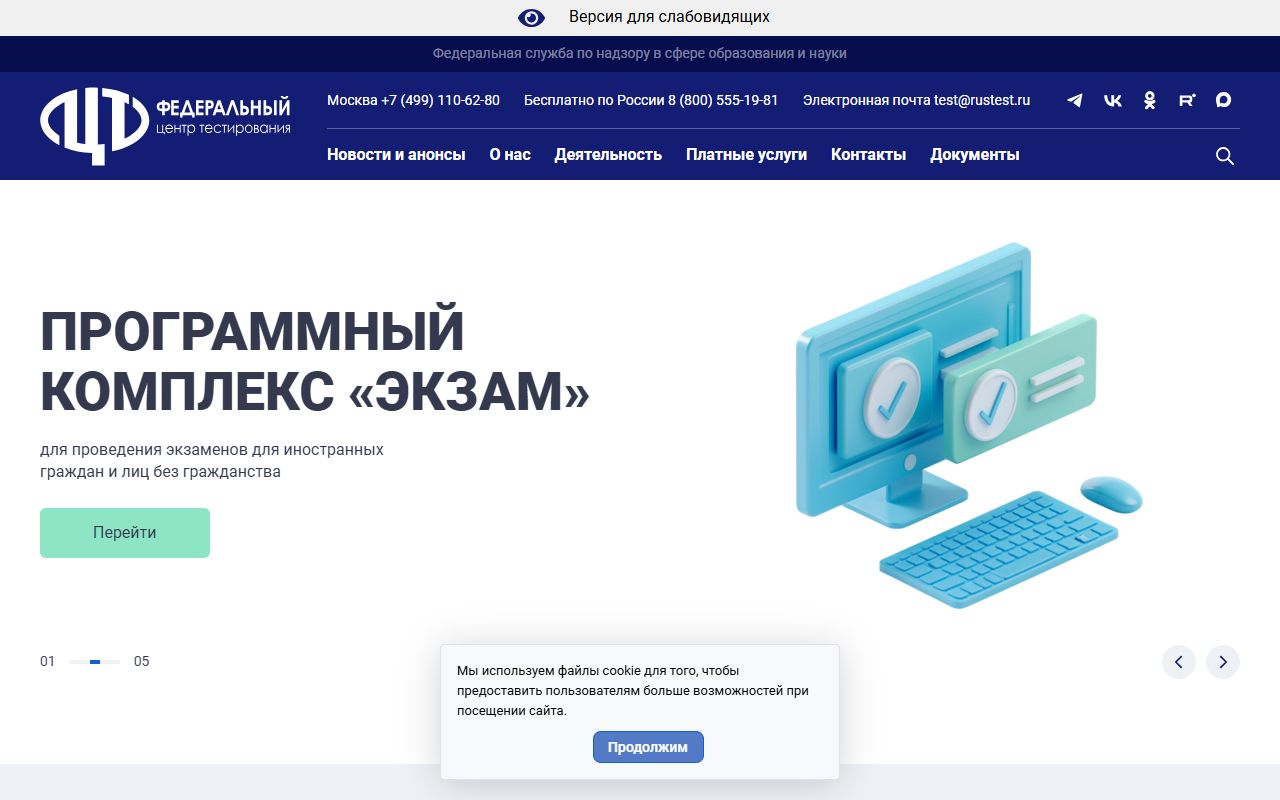Accept cookies with the Продолжим button
Screen dimensions: 1280x800
point(648,747)
